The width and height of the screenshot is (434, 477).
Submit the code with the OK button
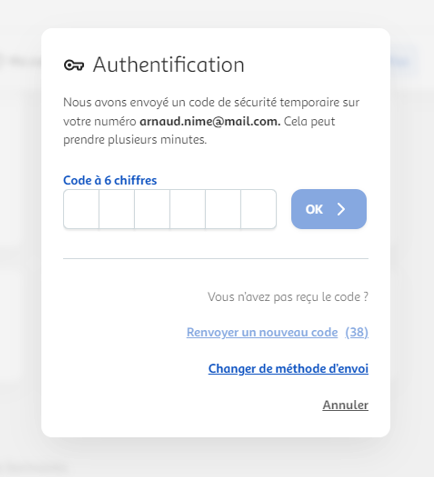coord(329,209)
